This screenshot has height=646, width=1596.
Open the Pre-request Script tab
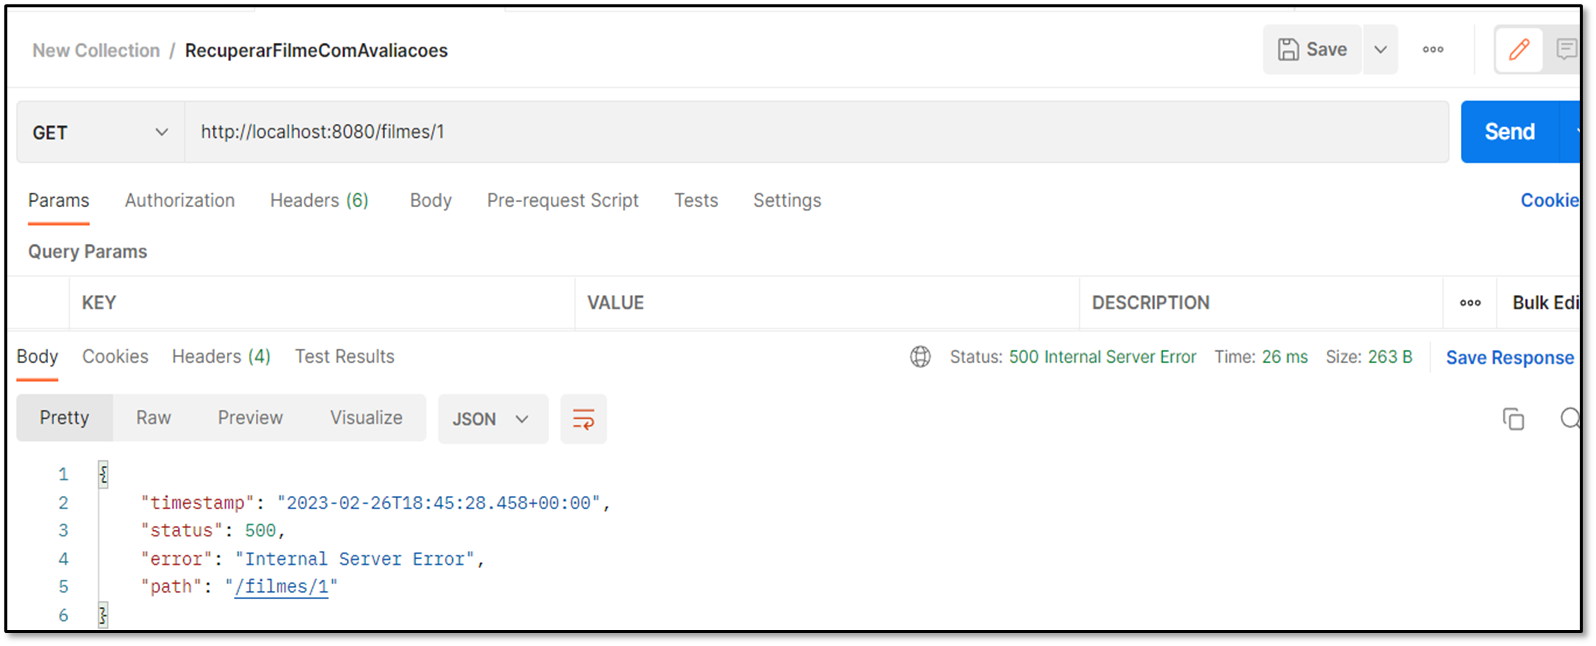point(562,201)
